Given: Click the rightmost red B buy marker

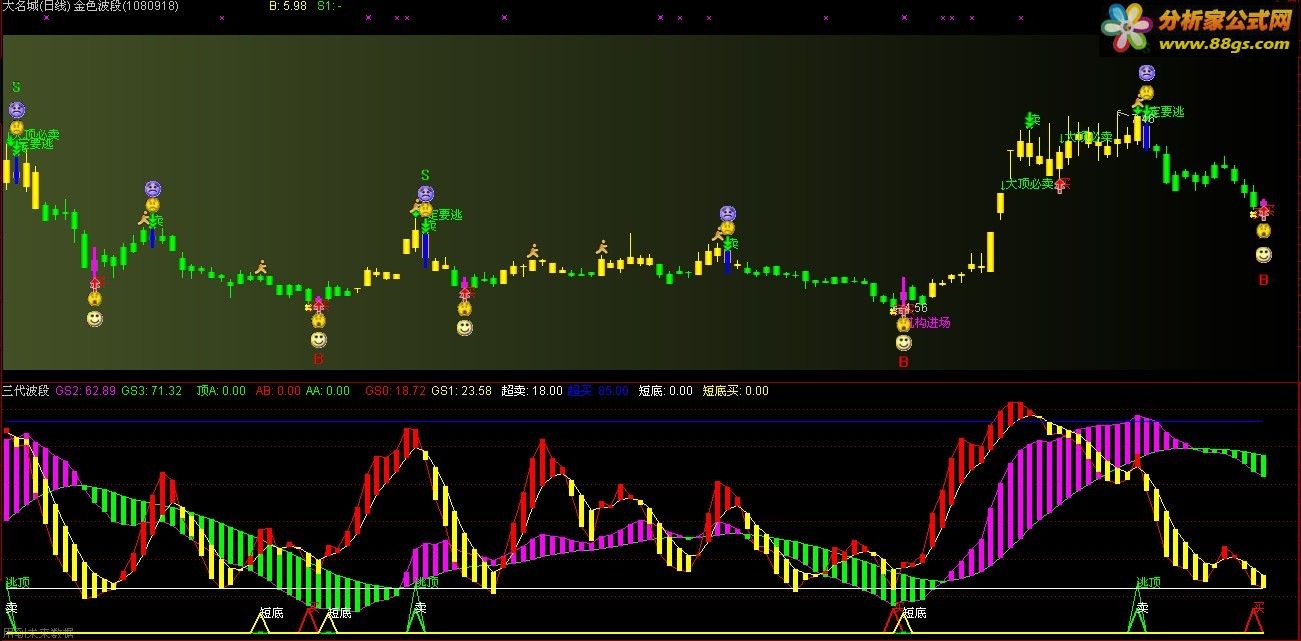Looking at the screenshot, I should point(1263,280).
